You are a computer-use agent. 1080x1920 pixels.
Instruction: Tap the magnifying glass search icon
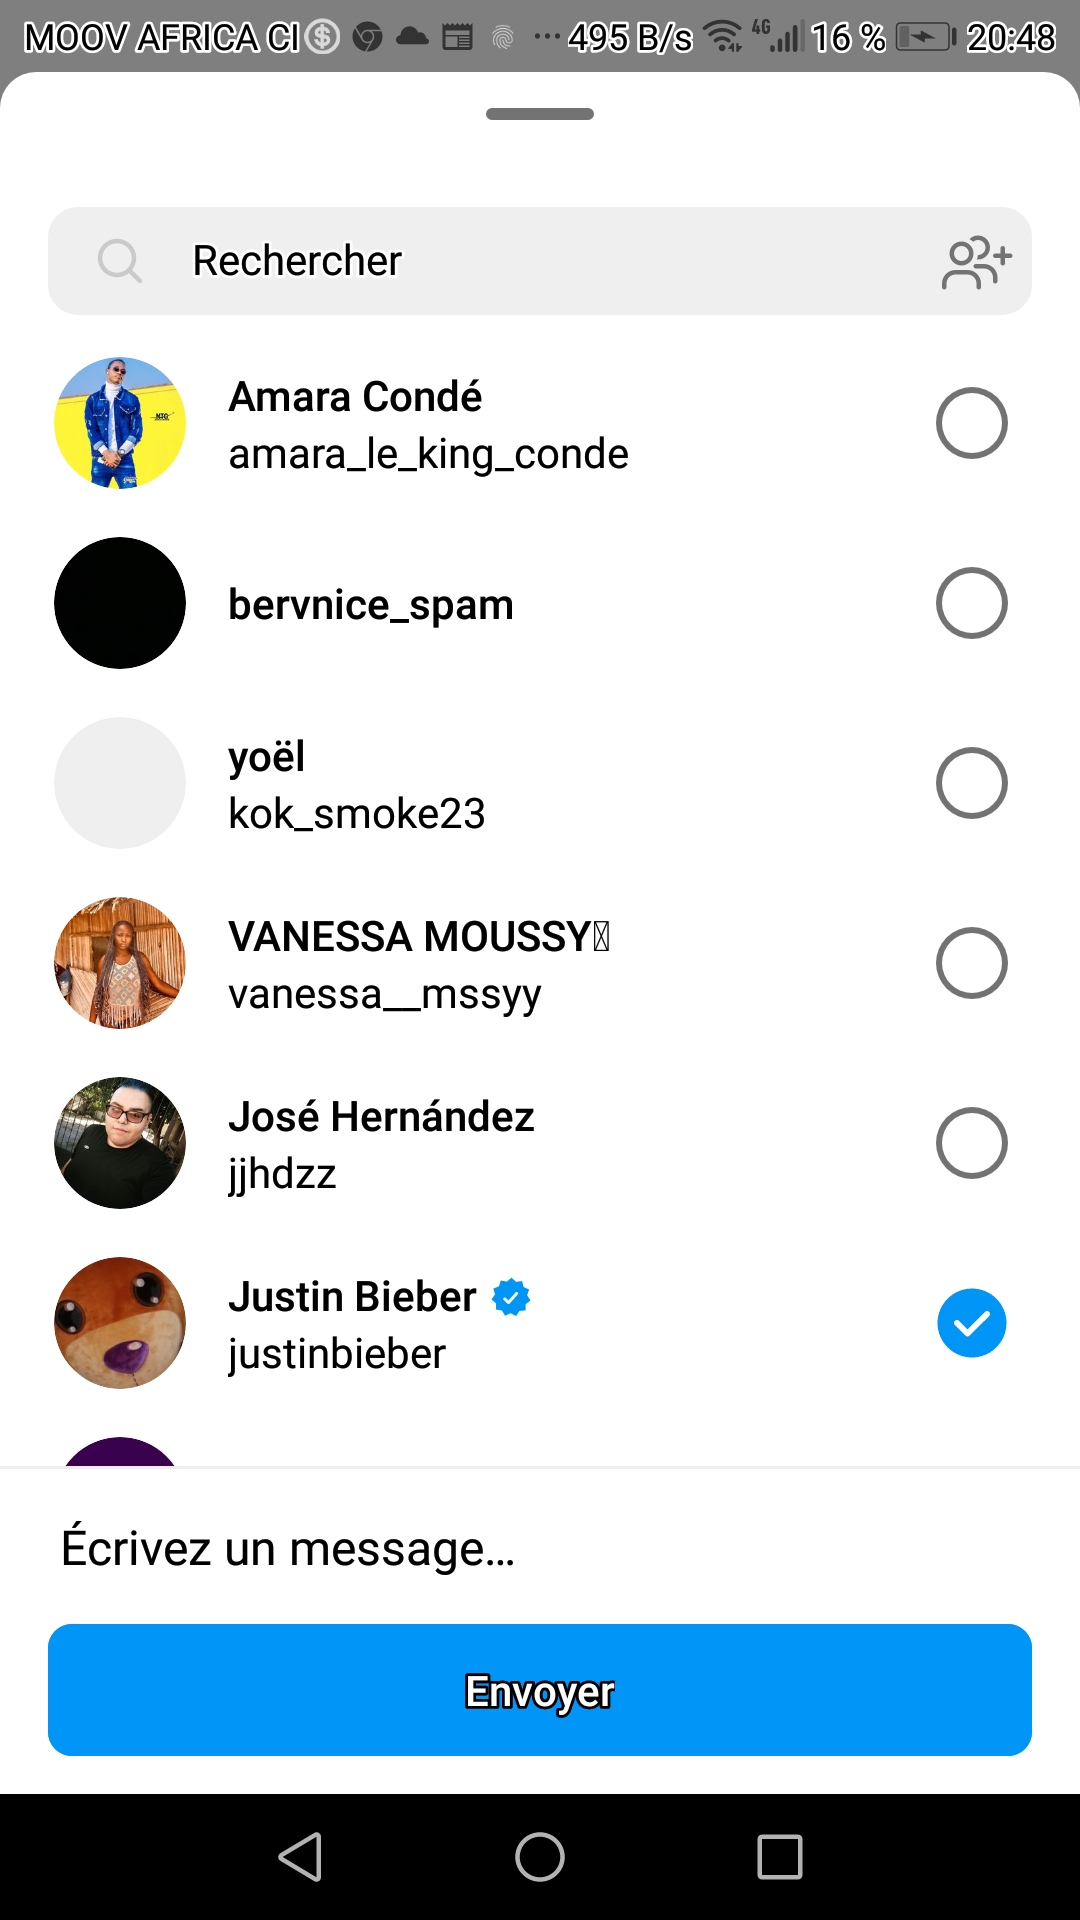119,262
